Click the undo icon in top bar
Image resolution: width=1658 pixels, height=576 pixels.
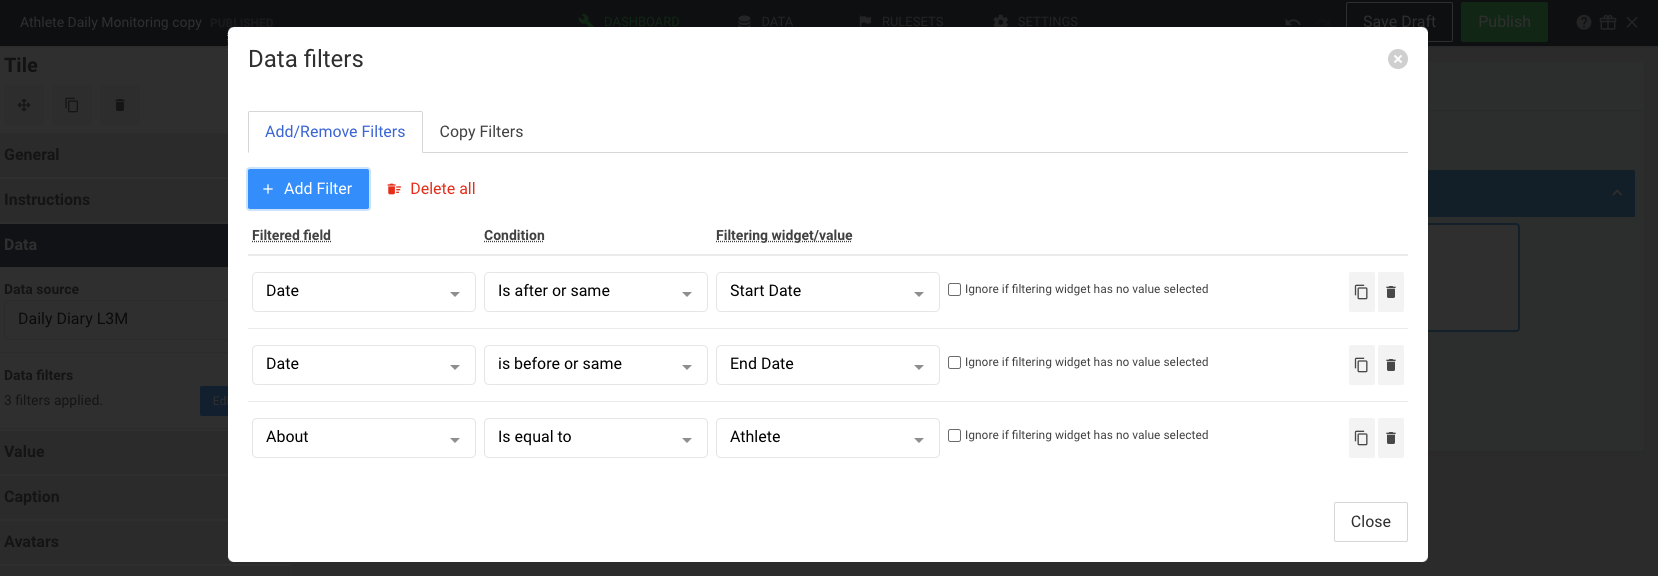tap(1293, 22)
